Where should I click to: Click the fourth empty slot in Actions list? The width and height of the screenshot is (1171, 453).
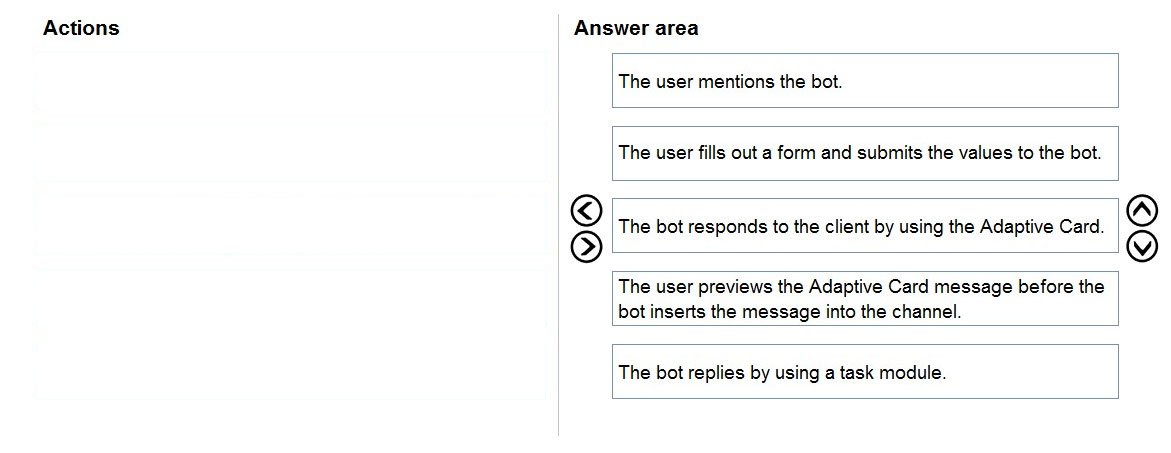coord(291,299)
